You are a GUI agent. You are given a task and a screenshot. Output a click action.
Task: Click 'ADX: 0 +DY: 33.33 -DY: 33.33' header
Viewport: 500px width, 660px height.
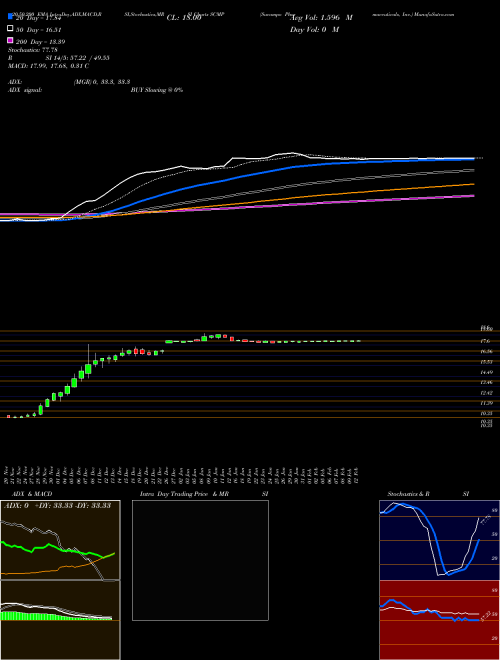57,506
